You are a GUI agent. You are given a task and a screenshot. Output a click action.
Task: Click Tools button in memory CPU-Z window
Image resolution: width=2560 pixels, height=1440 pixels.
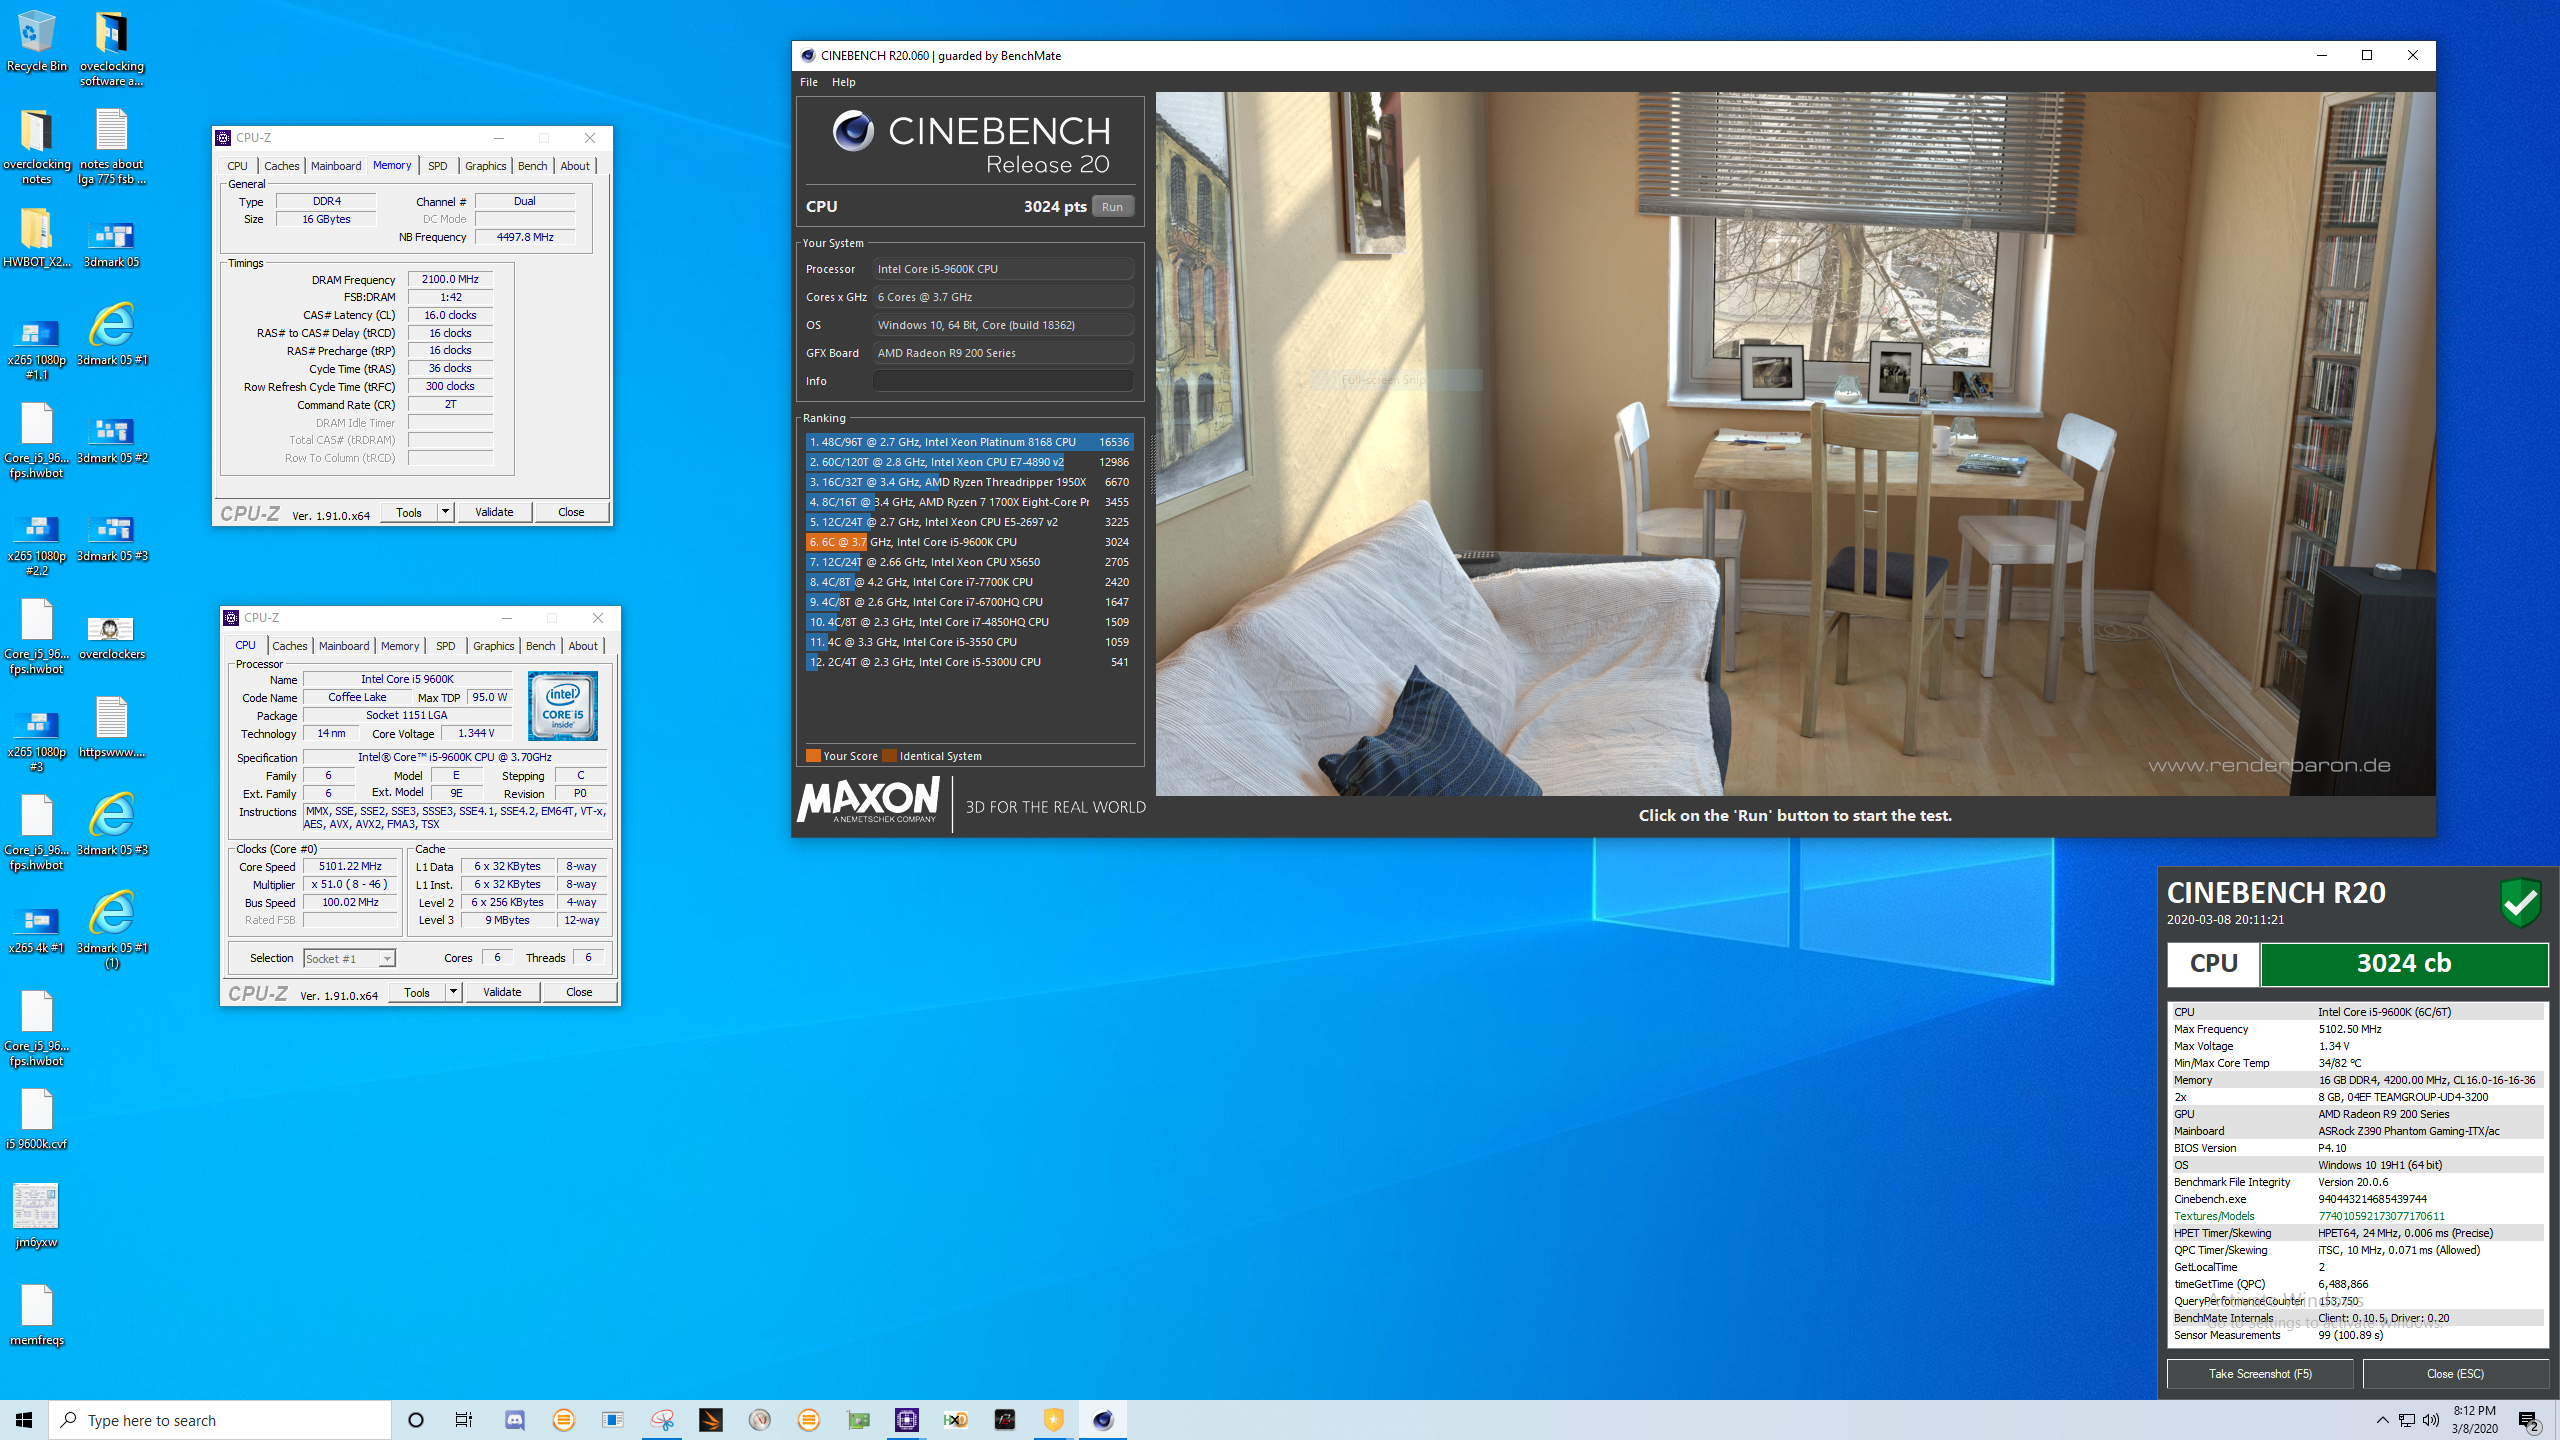(x=409, y=512)
